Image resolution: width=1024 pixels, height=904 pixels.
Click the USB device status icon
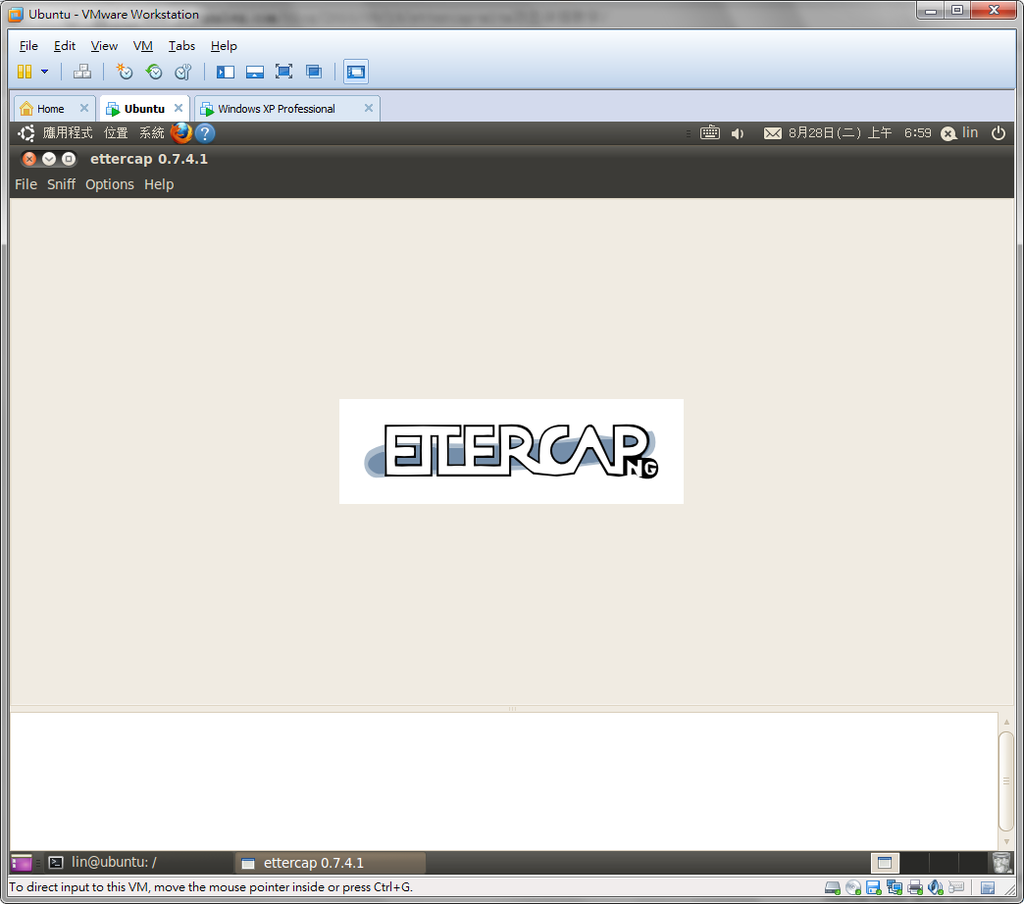(x=957, y=888)
